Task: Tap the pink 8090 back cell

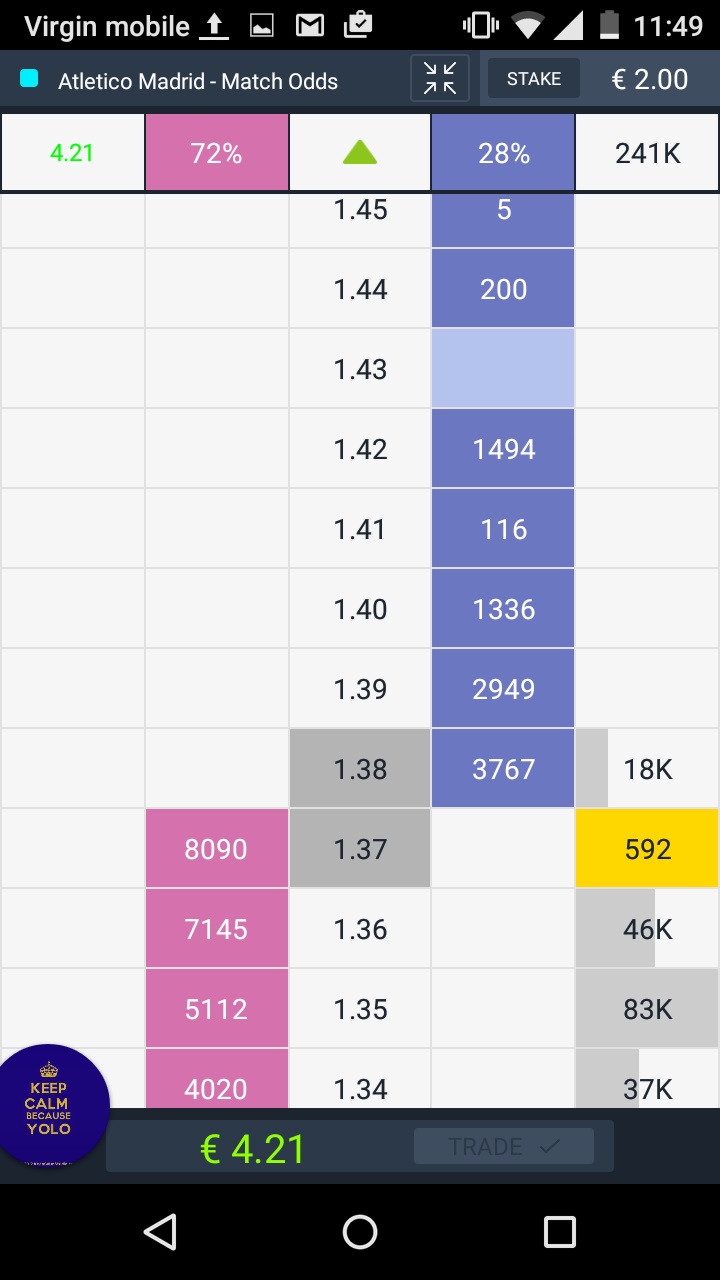Action: pyautogui.click(x=217, y=849)
